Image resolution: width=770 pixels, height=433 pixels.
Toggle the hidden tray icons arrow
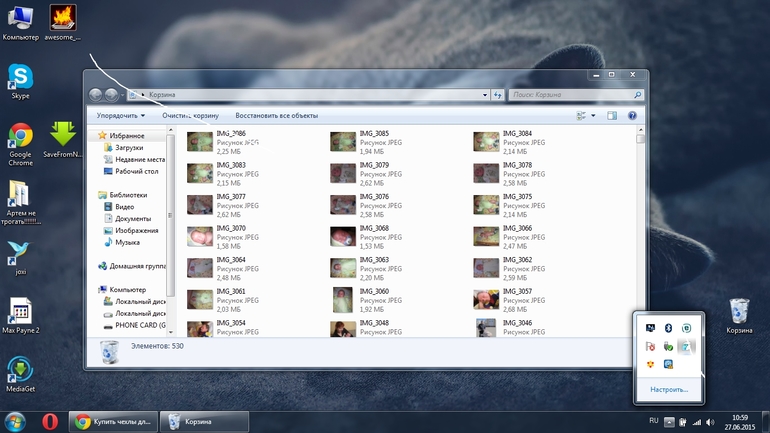[670, 421]
